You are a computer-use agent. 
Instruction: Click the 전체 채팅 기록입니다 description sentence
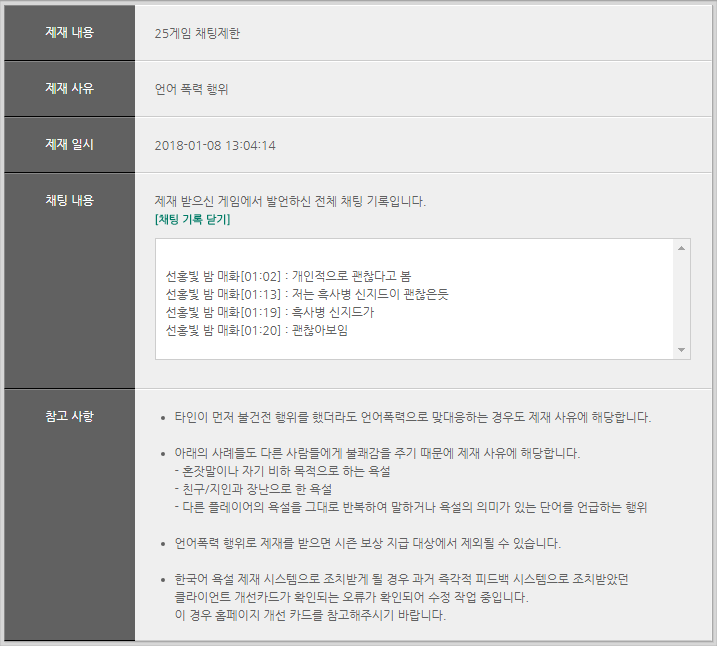(290, 201)
